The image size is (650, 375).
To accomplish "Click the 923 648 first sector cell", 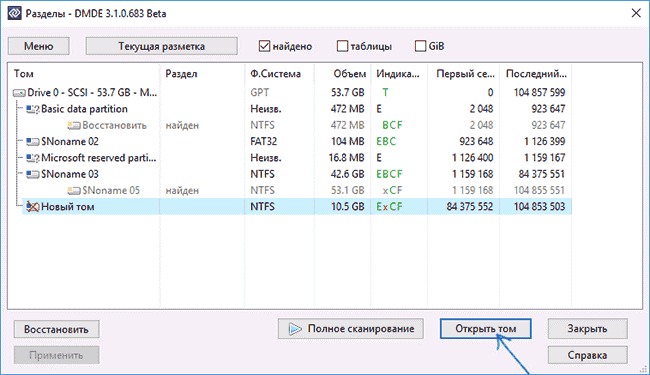I will tap(476, 141).
